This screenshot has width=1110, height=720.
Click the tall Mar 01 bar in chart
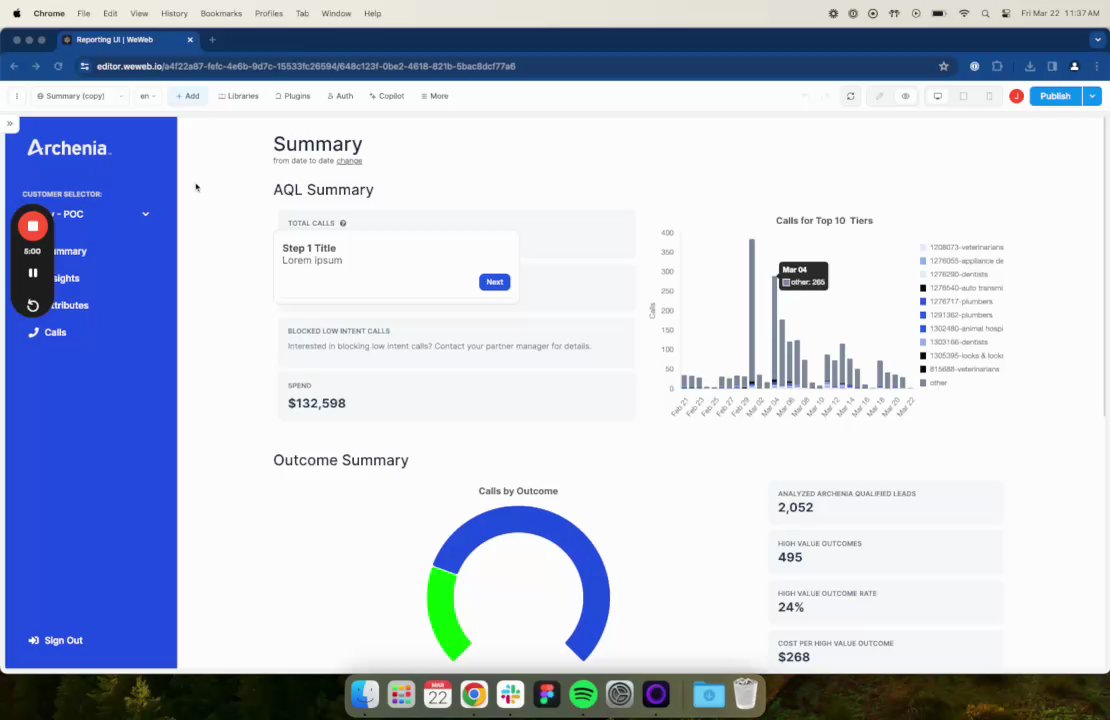[x=752, y=314]
